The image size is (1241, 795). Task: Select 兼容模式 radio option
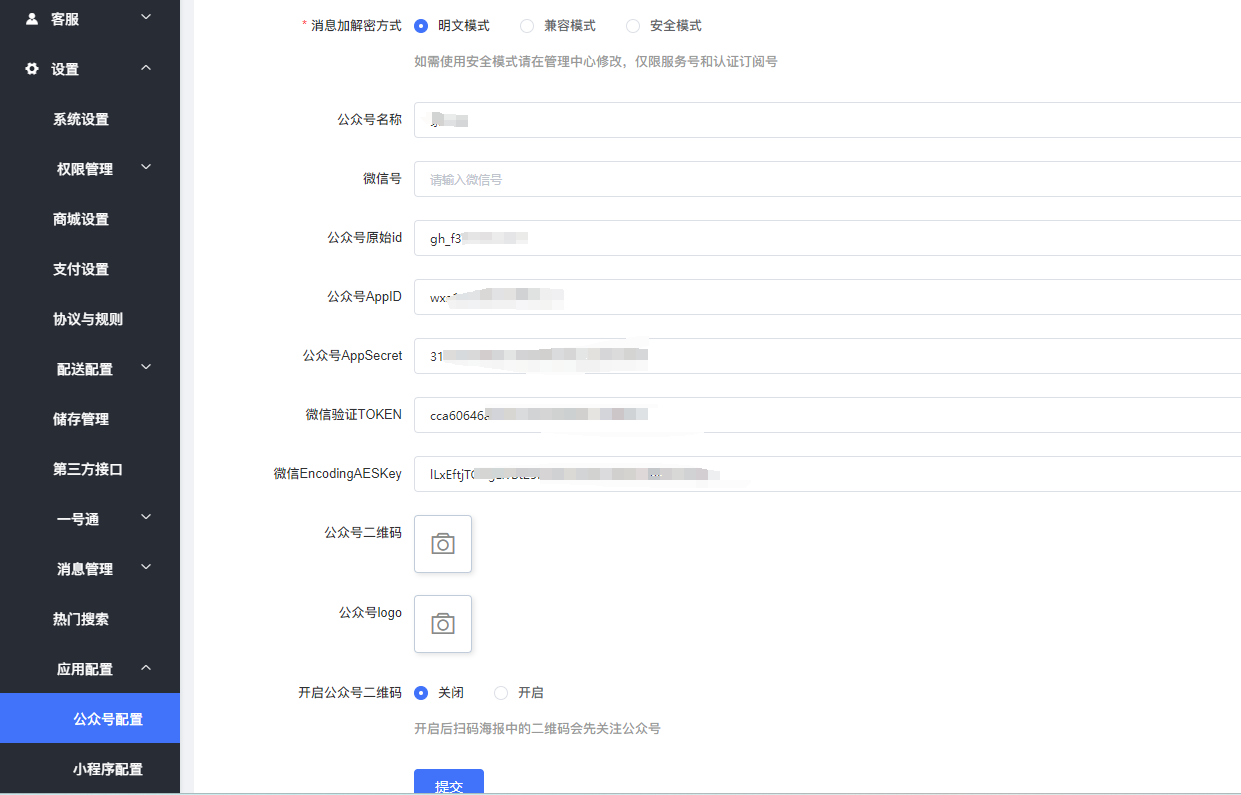[x=527, y=26]
